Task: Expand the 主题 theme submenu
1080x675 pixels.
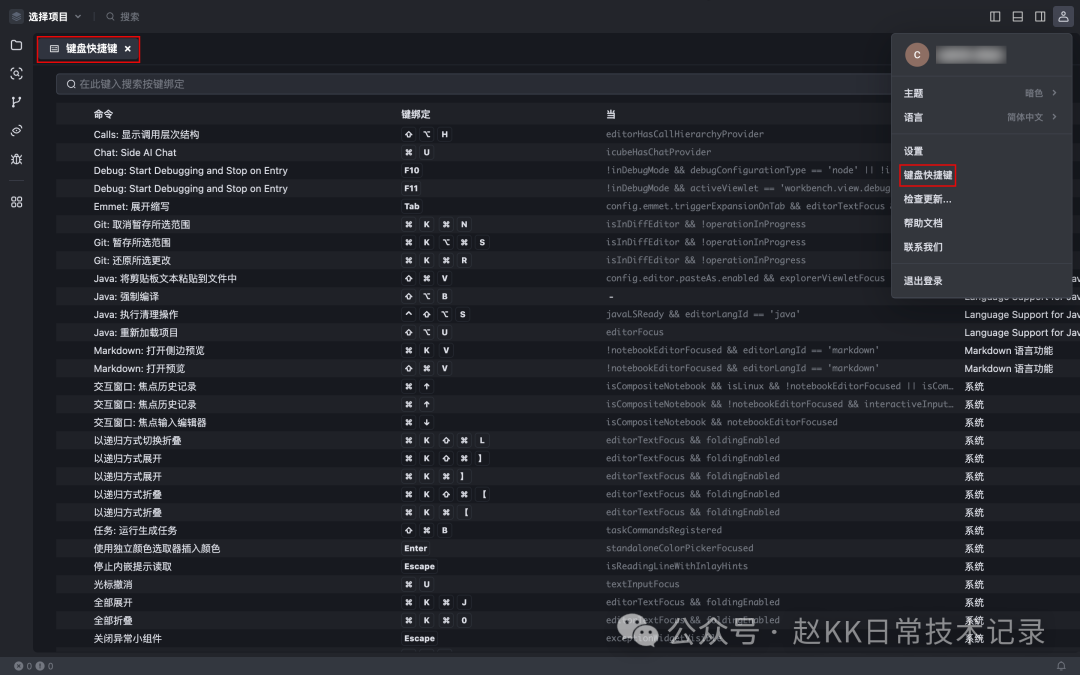Action: point(980,93)
